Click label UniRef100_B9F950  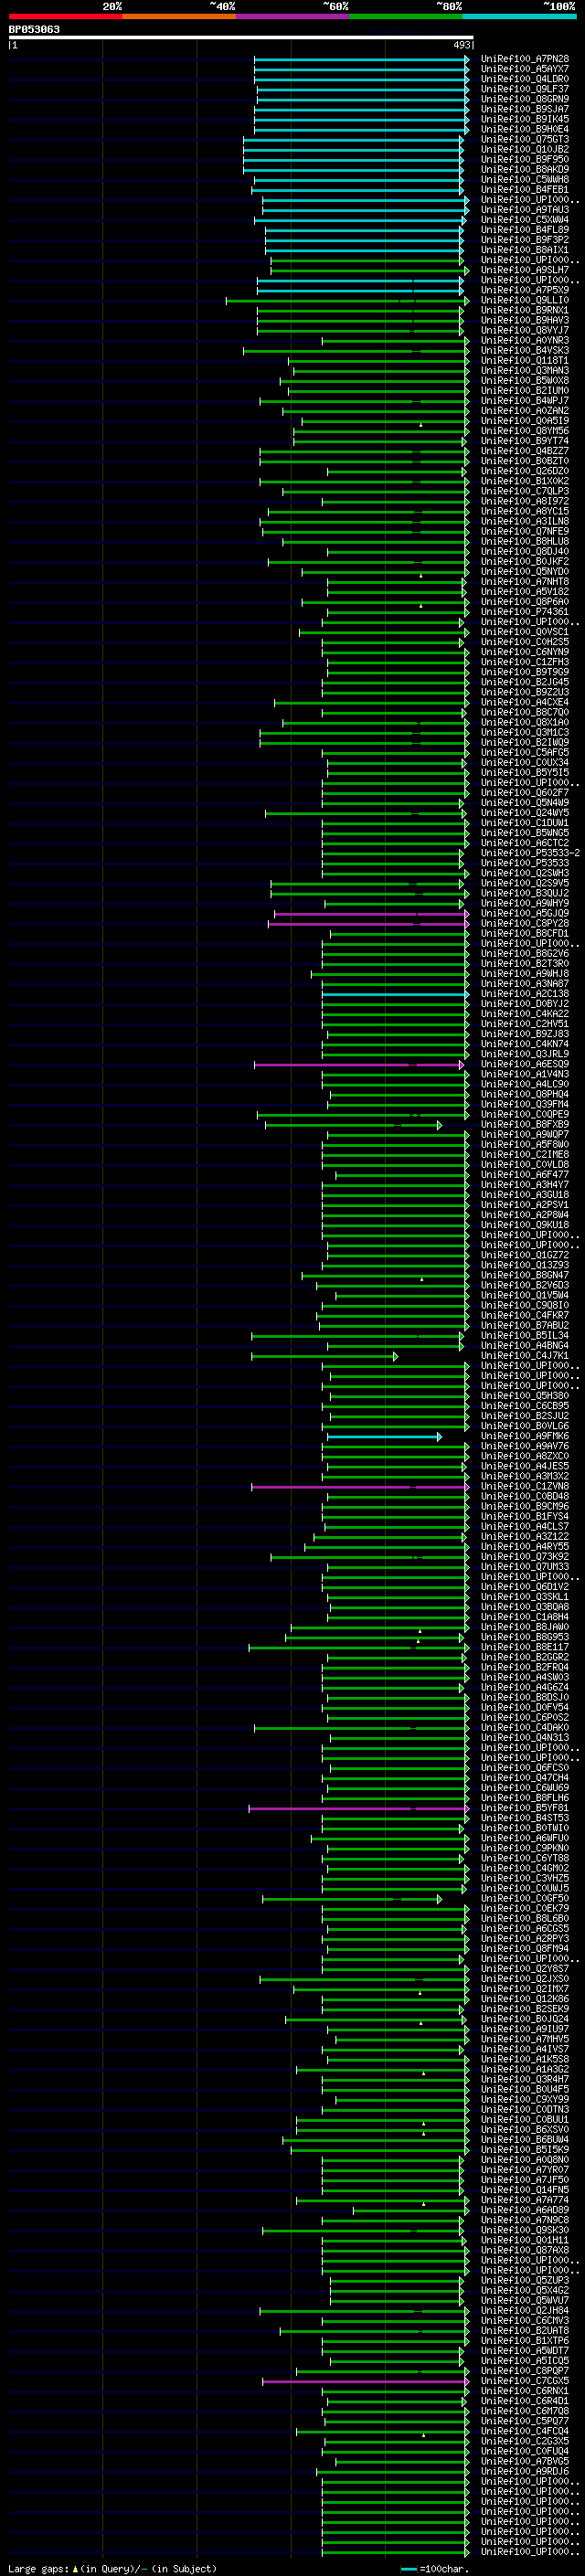[524, 159]
